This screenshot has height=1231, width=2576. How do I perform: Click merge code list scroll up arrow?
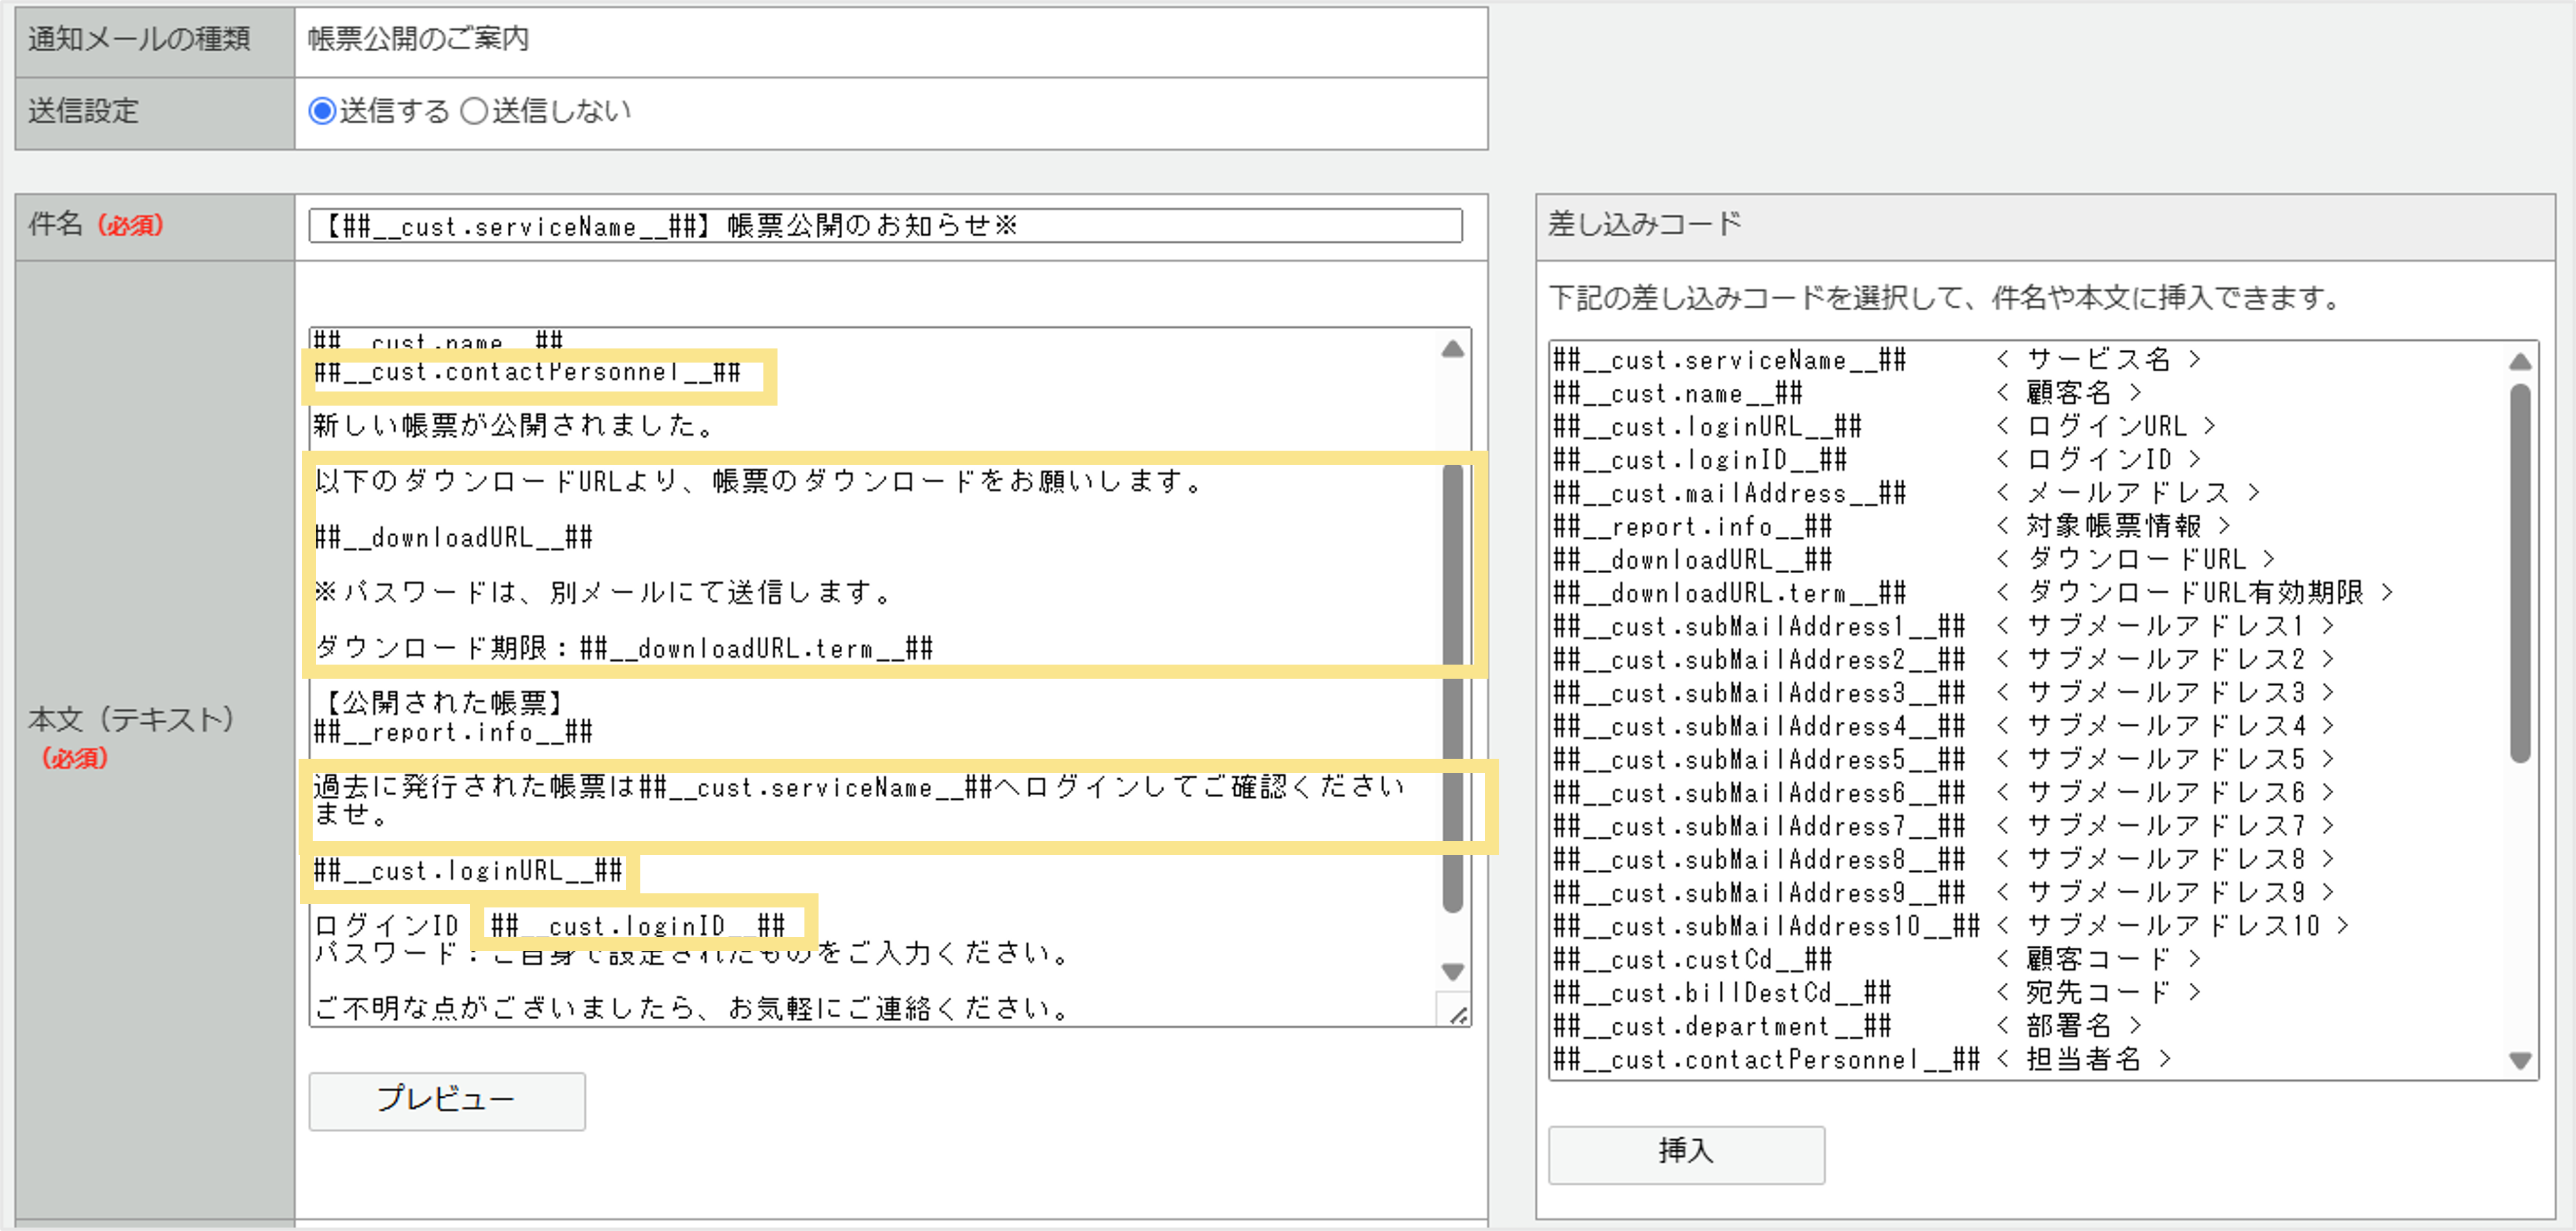2520,361
